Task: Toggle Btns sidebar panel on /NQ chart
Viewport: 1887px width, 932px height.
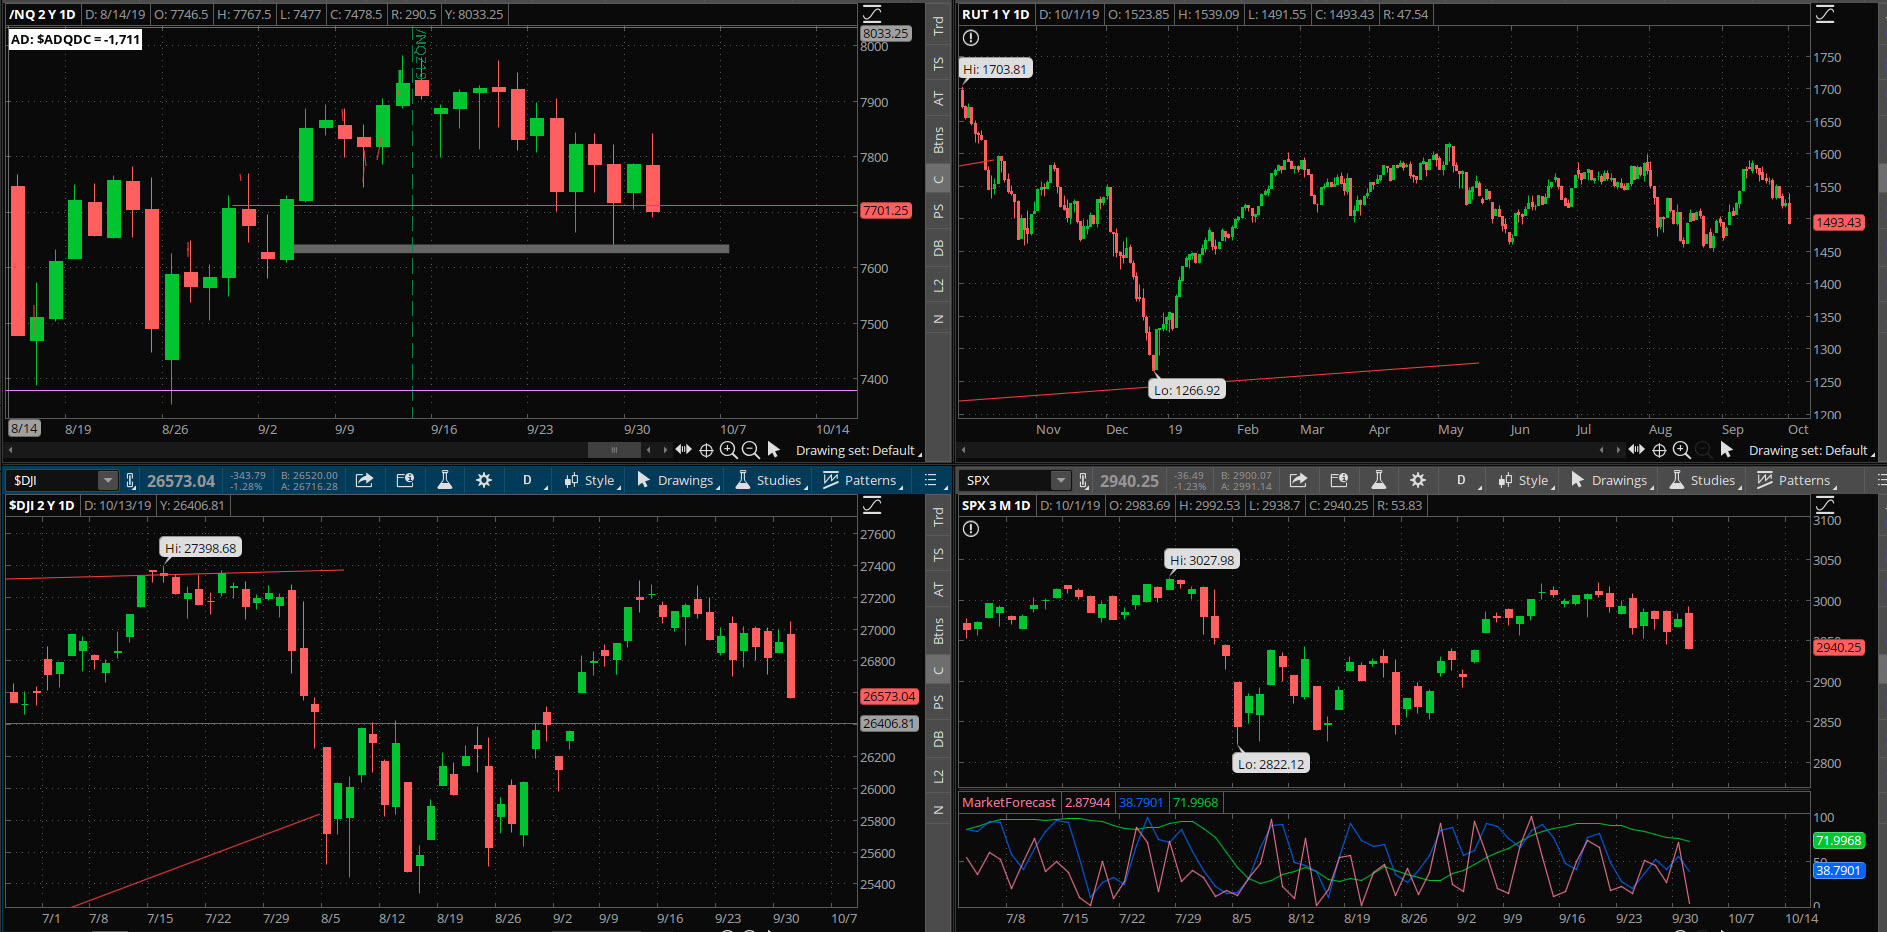Action: pyautogui.click(x=938, y=140)
